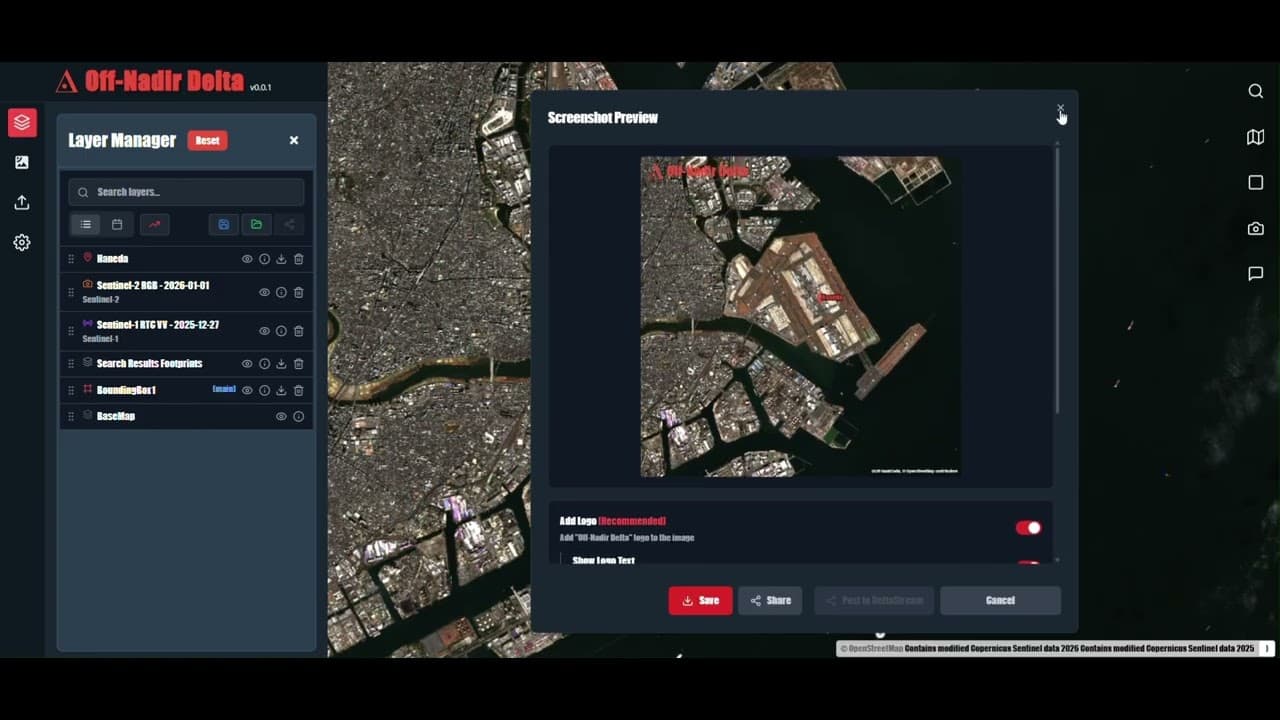Click the camera screenshot icon on right toolbar
1280x720 pixels.
coord(1256,228)
